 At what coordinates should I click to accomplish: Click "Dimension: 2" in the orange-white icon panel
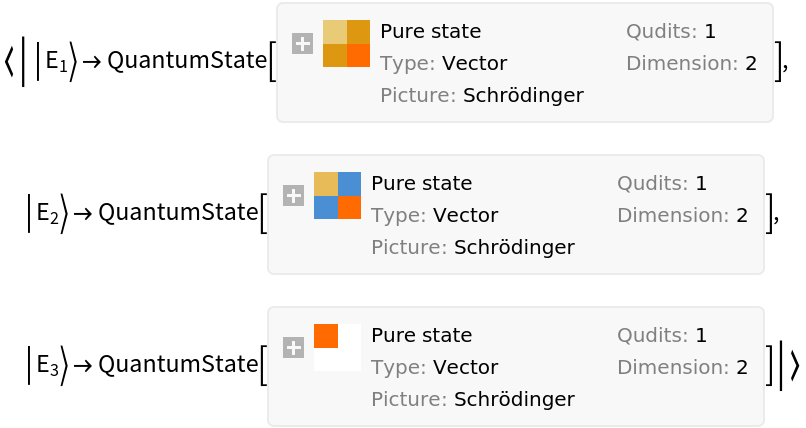point(682,367)
